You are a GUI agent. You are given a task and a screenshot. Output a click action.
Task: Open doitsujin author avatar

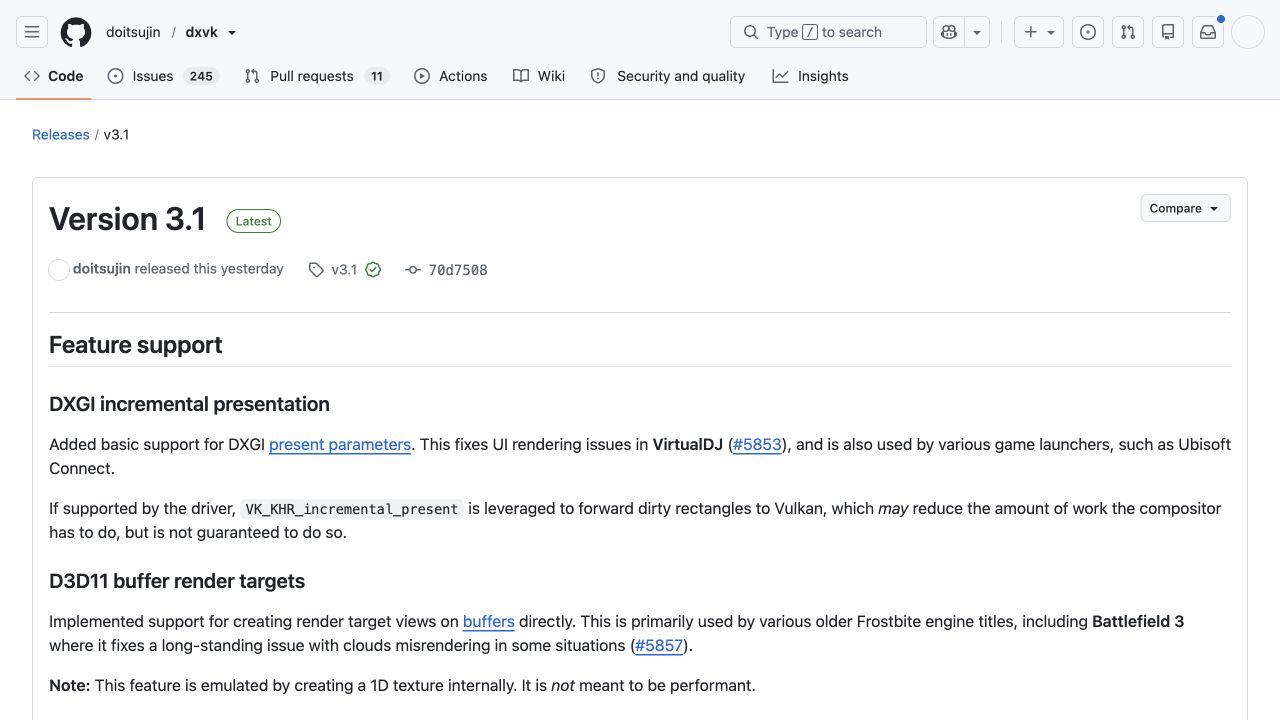pyautogui.click(x=59, y=270)
